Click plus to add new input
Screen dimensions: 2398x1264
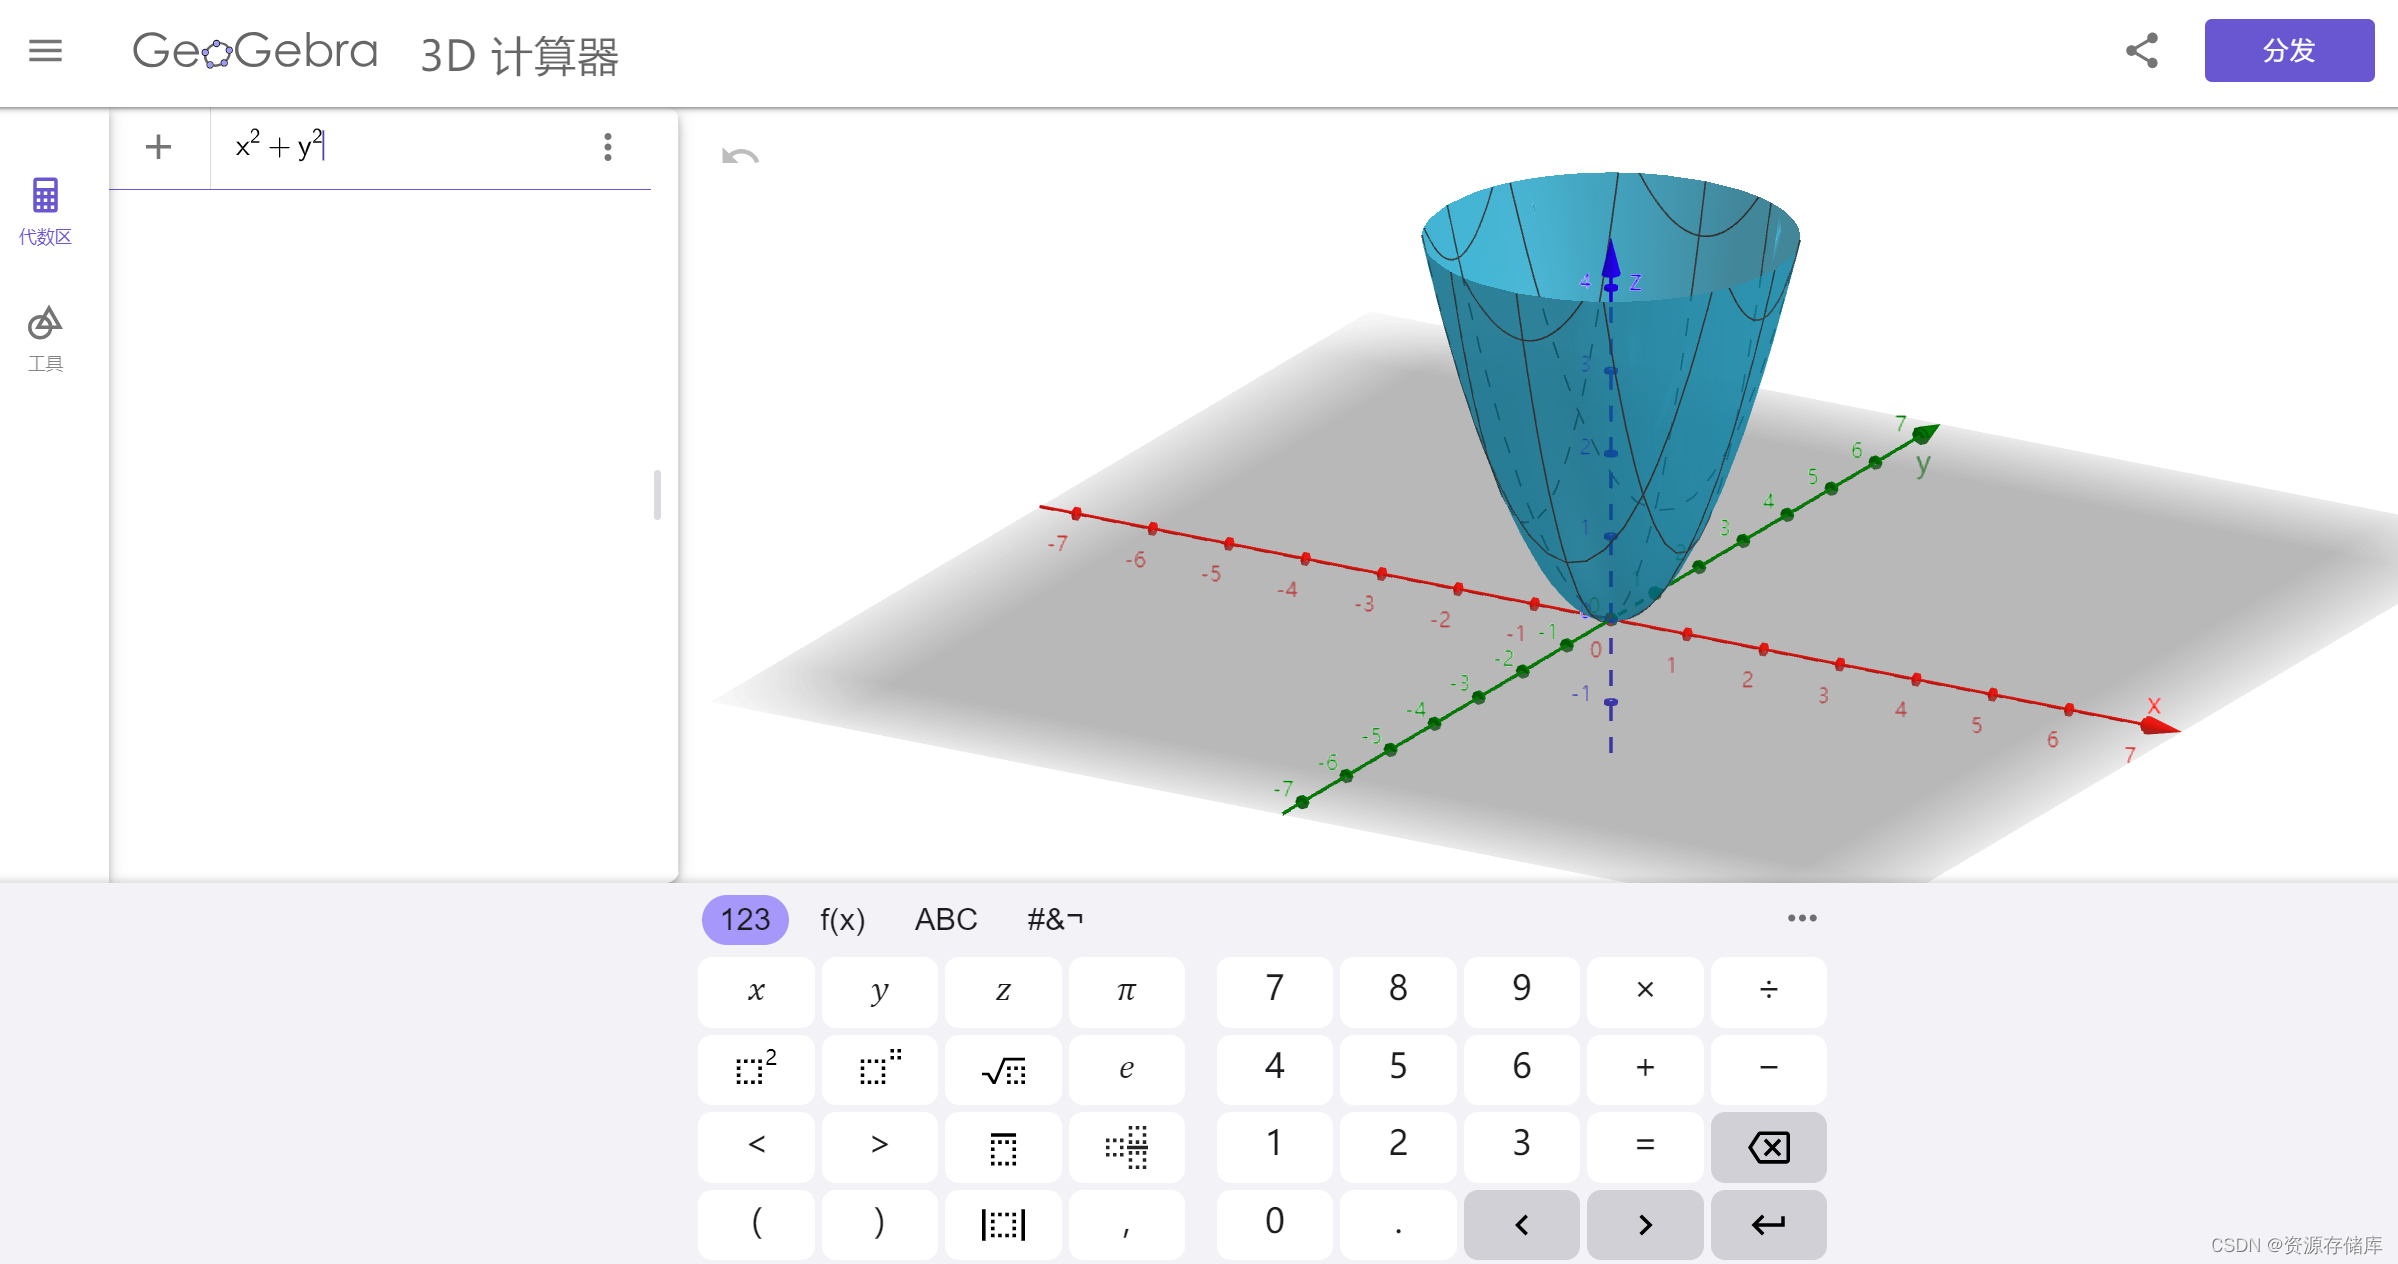click(x=158, y=147)
